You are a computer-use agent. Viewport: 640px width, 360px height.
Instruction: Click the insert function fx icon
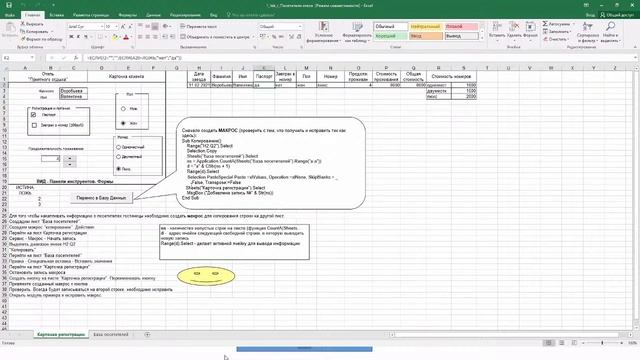pos(76,58)
